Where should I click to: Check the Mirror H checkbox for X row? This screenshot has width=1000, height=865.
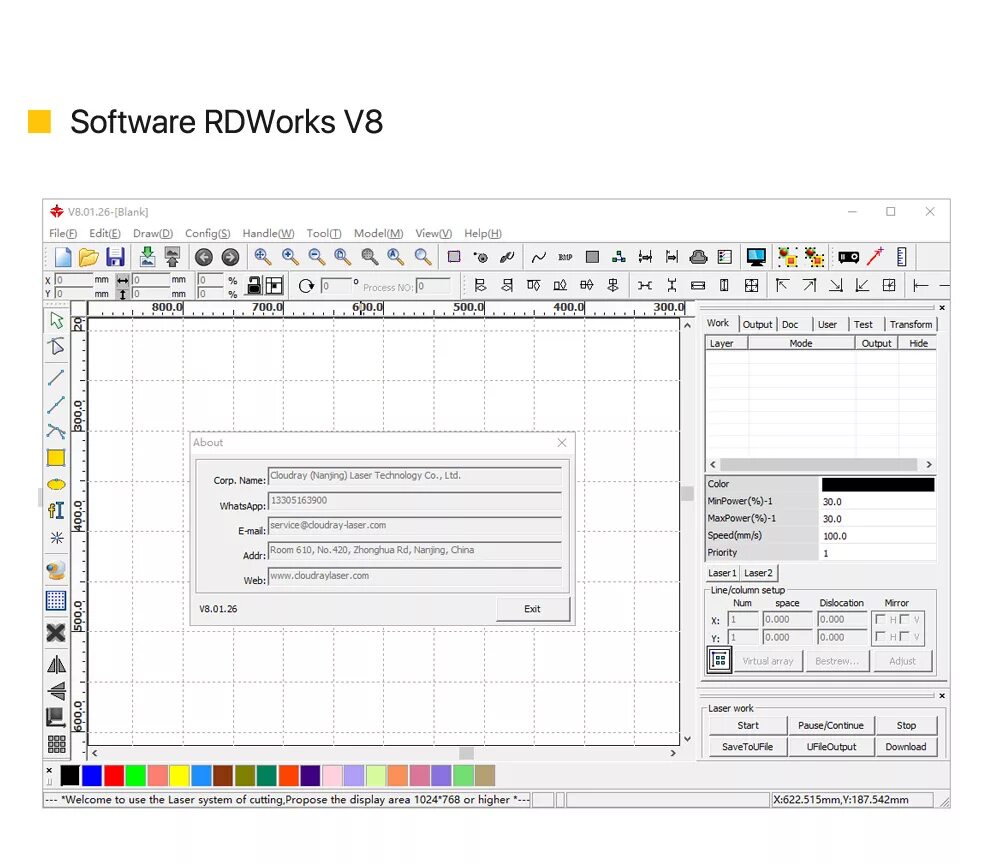pyautogui.click(x=879, y=619)
